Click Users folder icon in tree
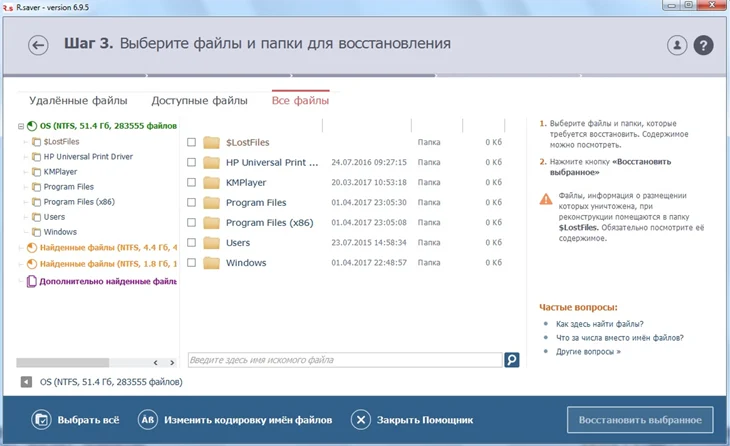 click(36, 217)
